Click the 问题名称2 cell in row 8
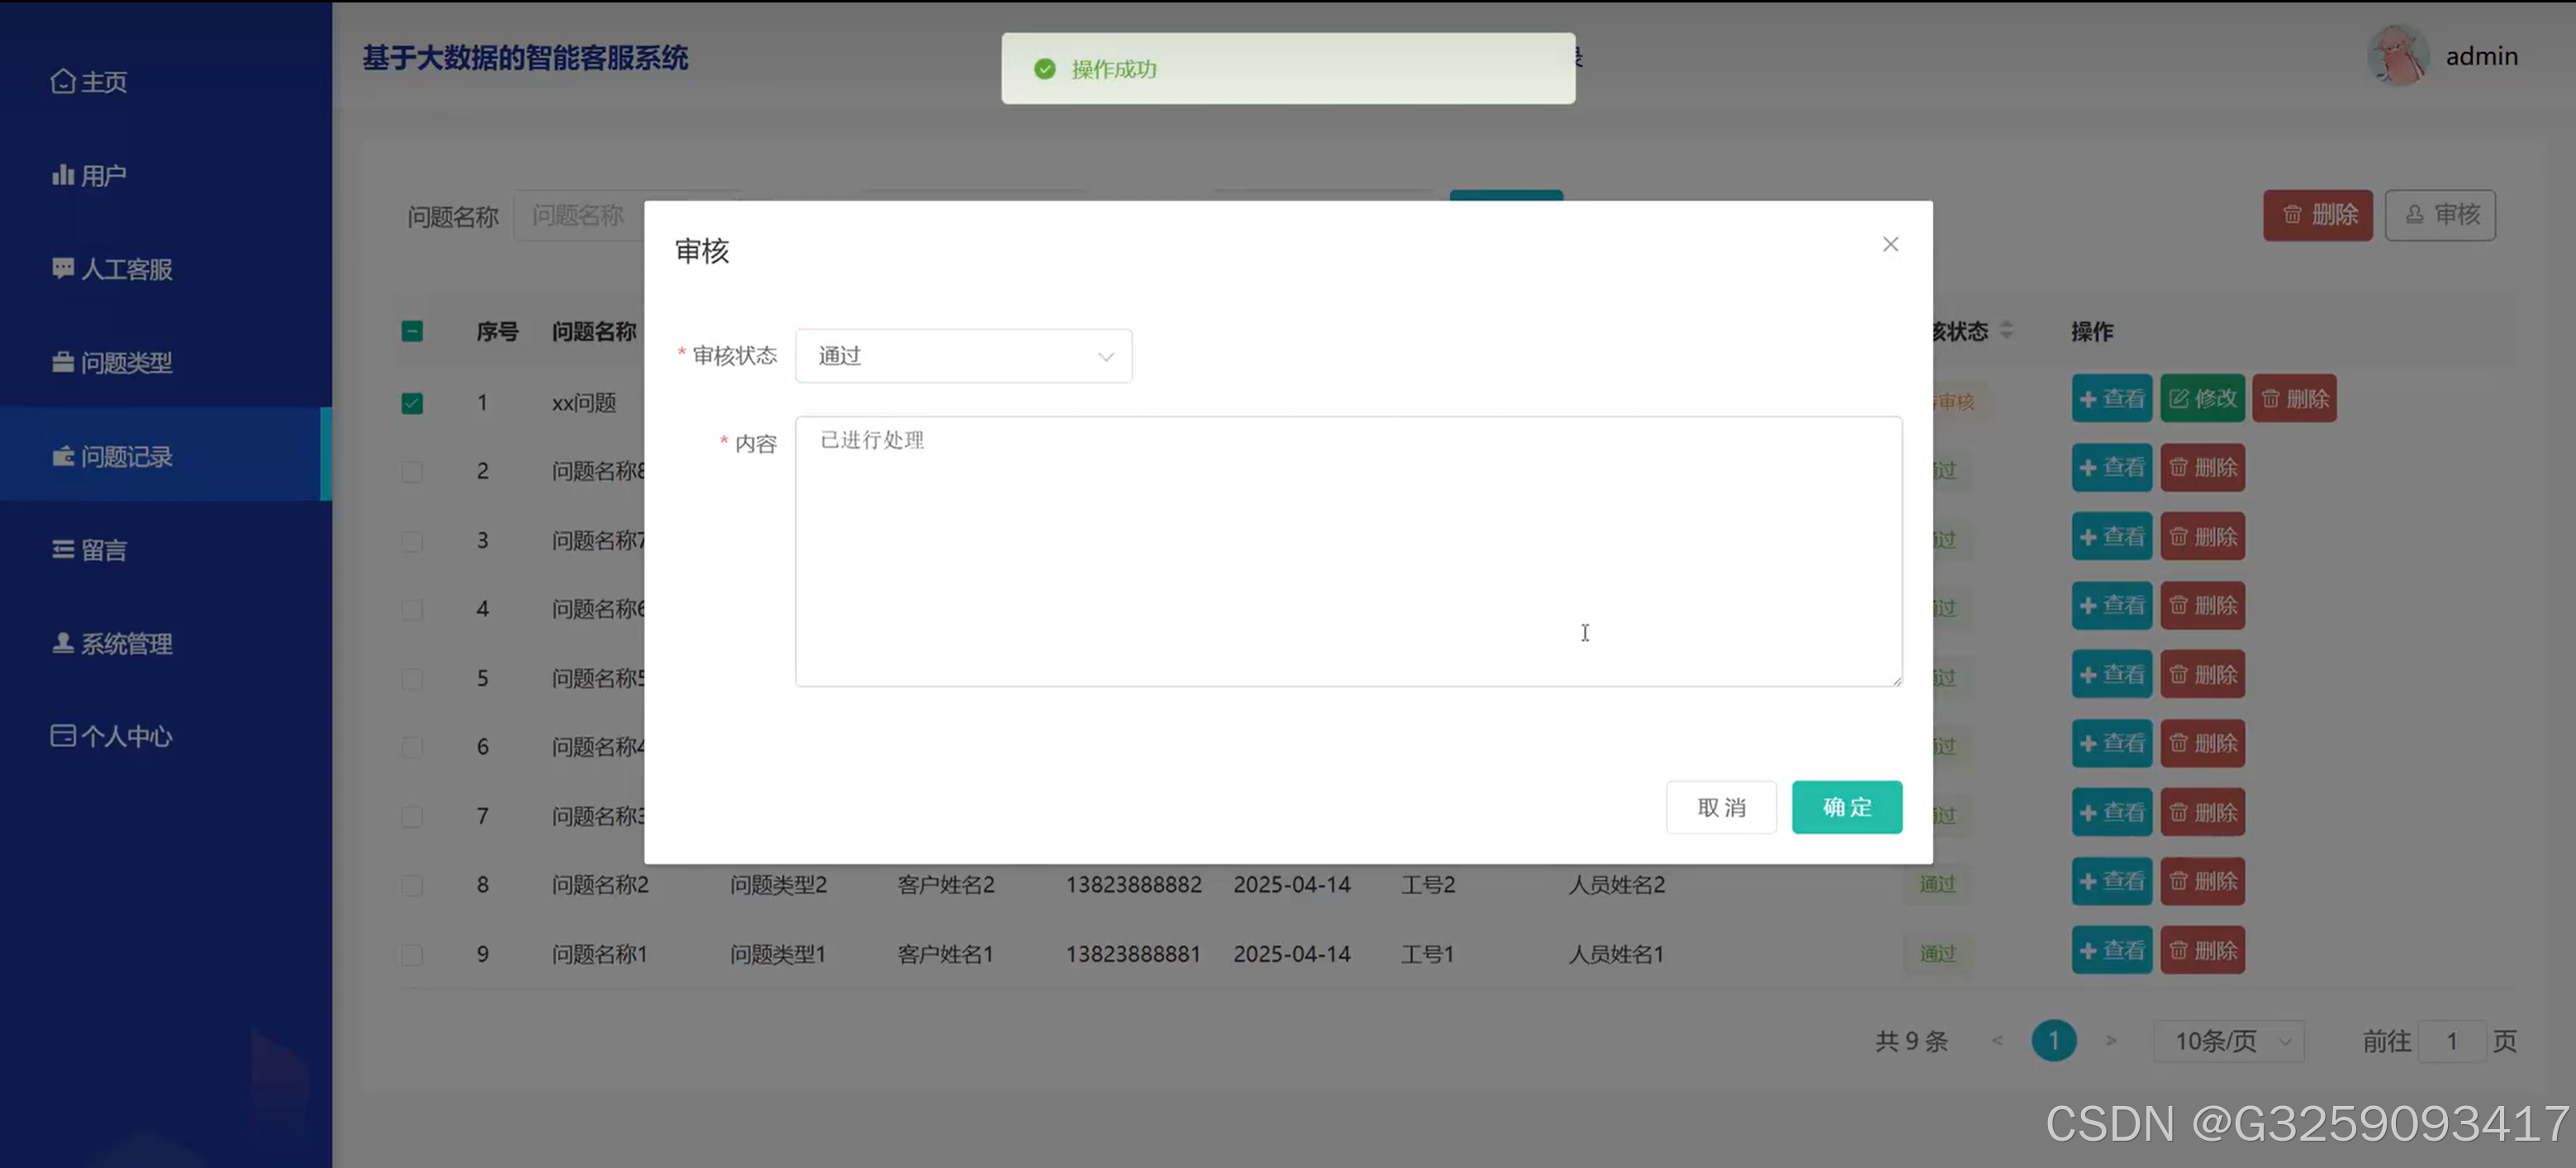Screen dimensions: 2576x1168 600,885
